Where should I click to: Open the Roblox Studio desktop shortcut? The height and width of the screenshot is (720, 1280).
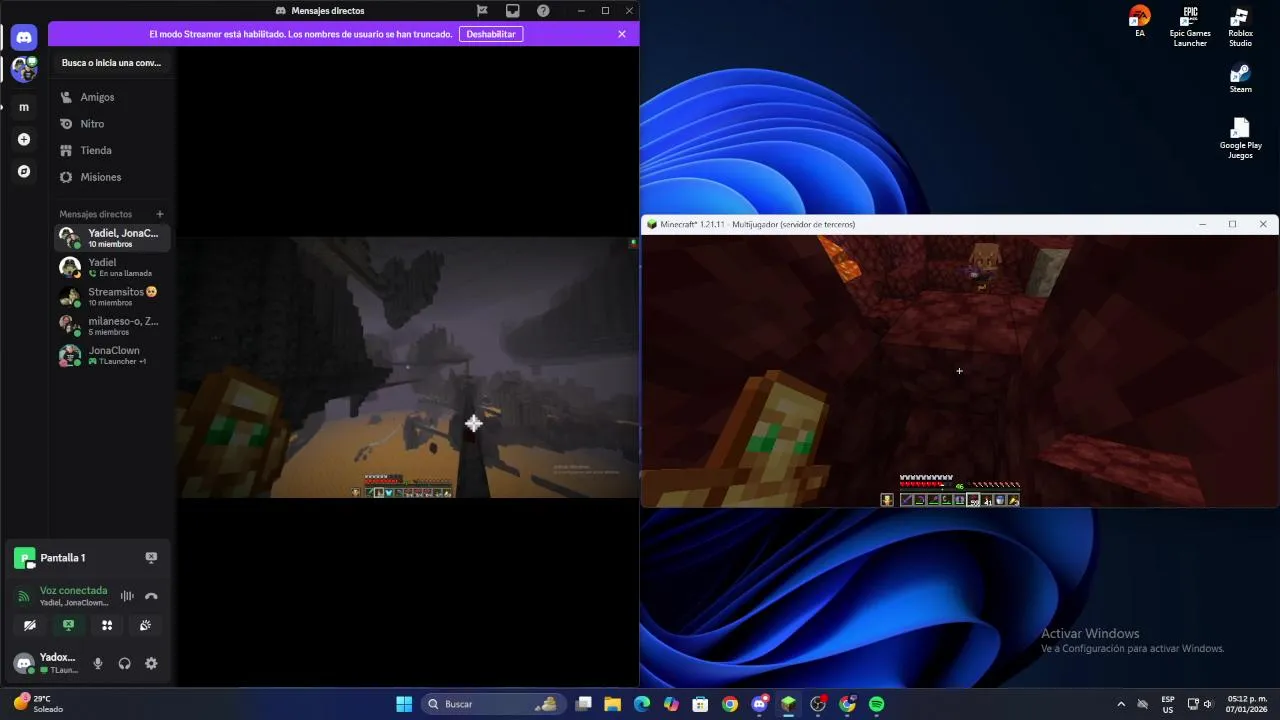1240,26
